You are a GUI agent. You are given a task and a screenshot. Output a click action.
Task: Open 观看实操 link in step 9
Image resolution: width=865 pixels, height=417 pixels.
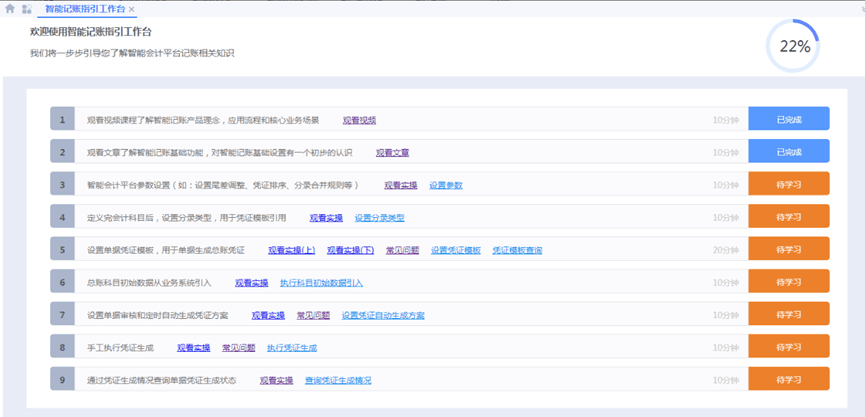(276, 381)
